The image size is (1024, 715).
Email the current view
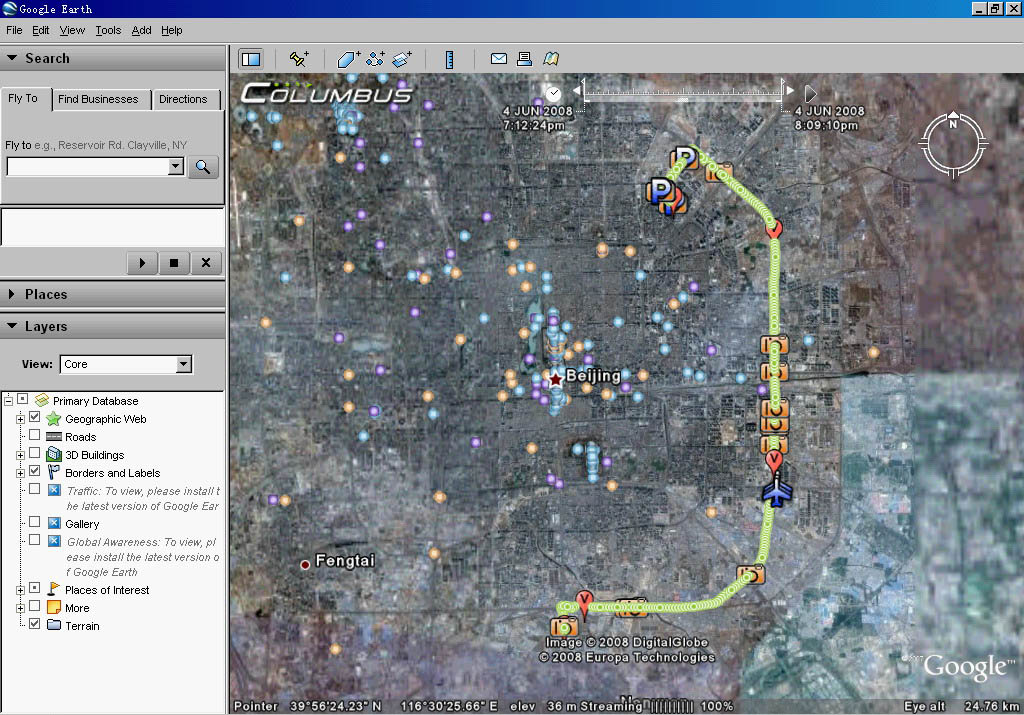pos(499,59)
